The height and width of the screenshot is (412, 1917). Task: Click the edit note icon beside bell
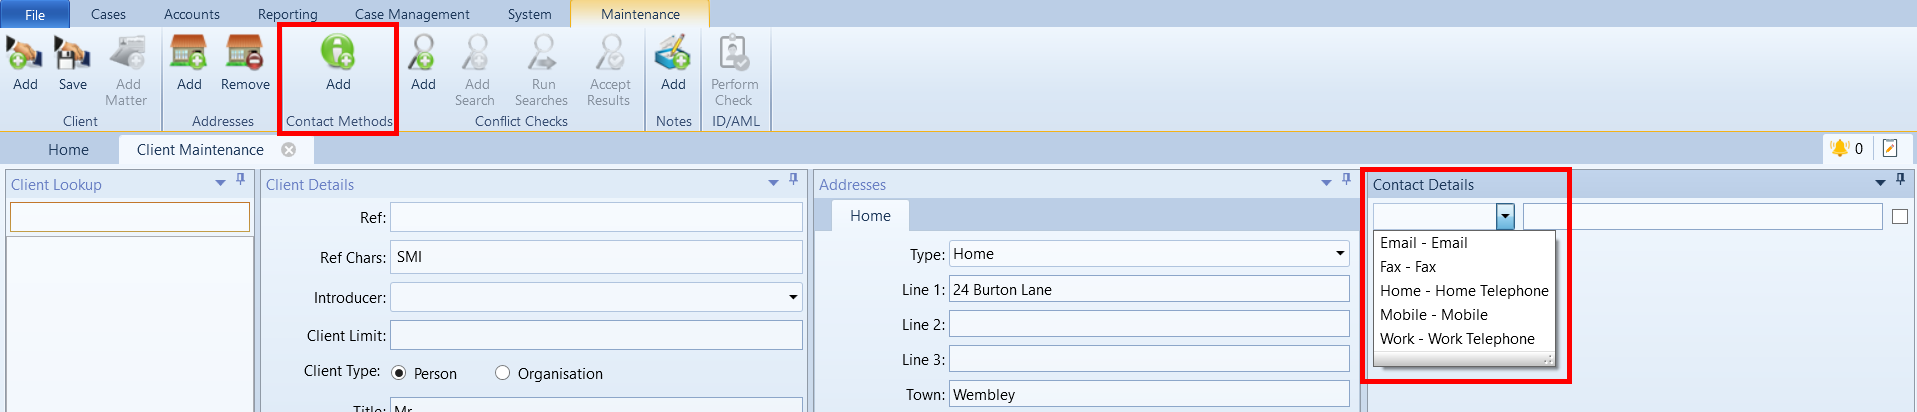click(1890, 148)
